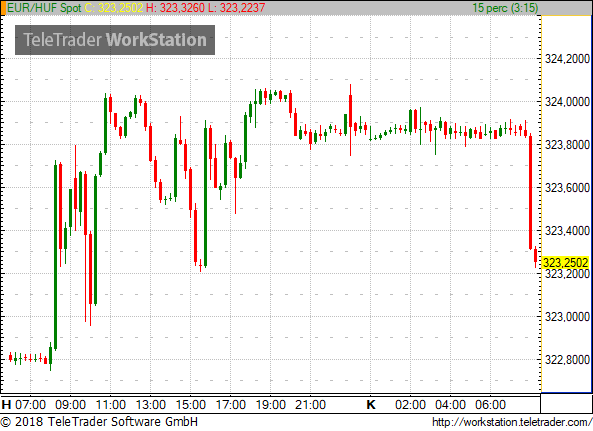
Task: Click the tall green candle after 07:00
Action: 56,256
